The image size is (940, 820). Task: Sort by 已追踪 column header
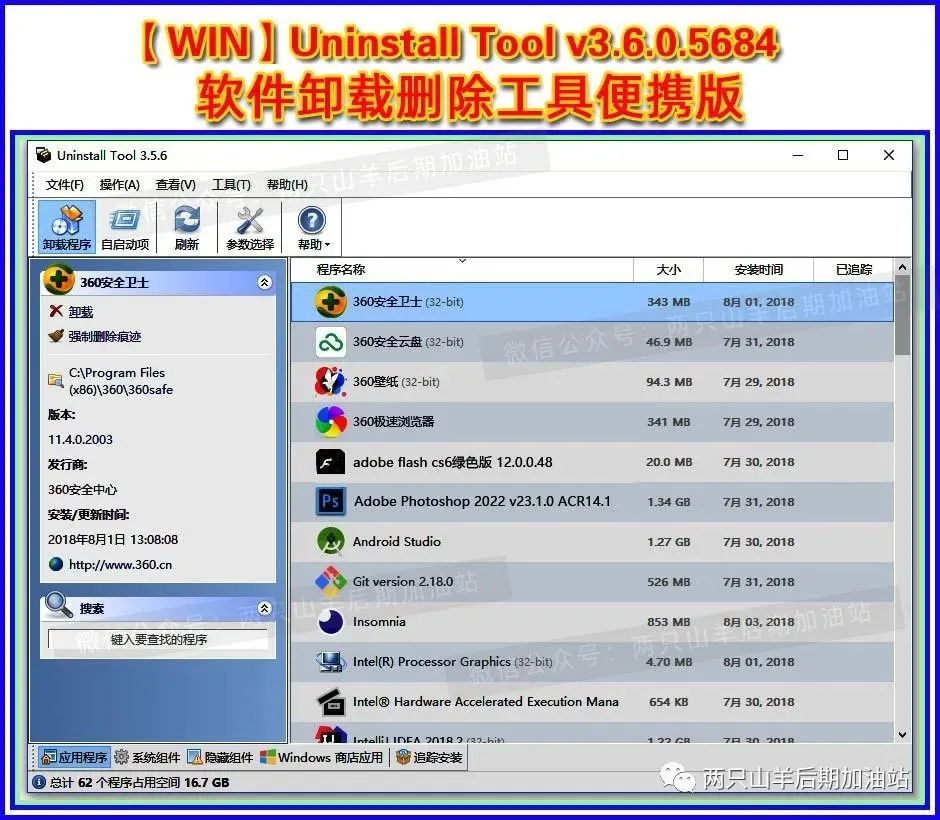pos(854,270)
